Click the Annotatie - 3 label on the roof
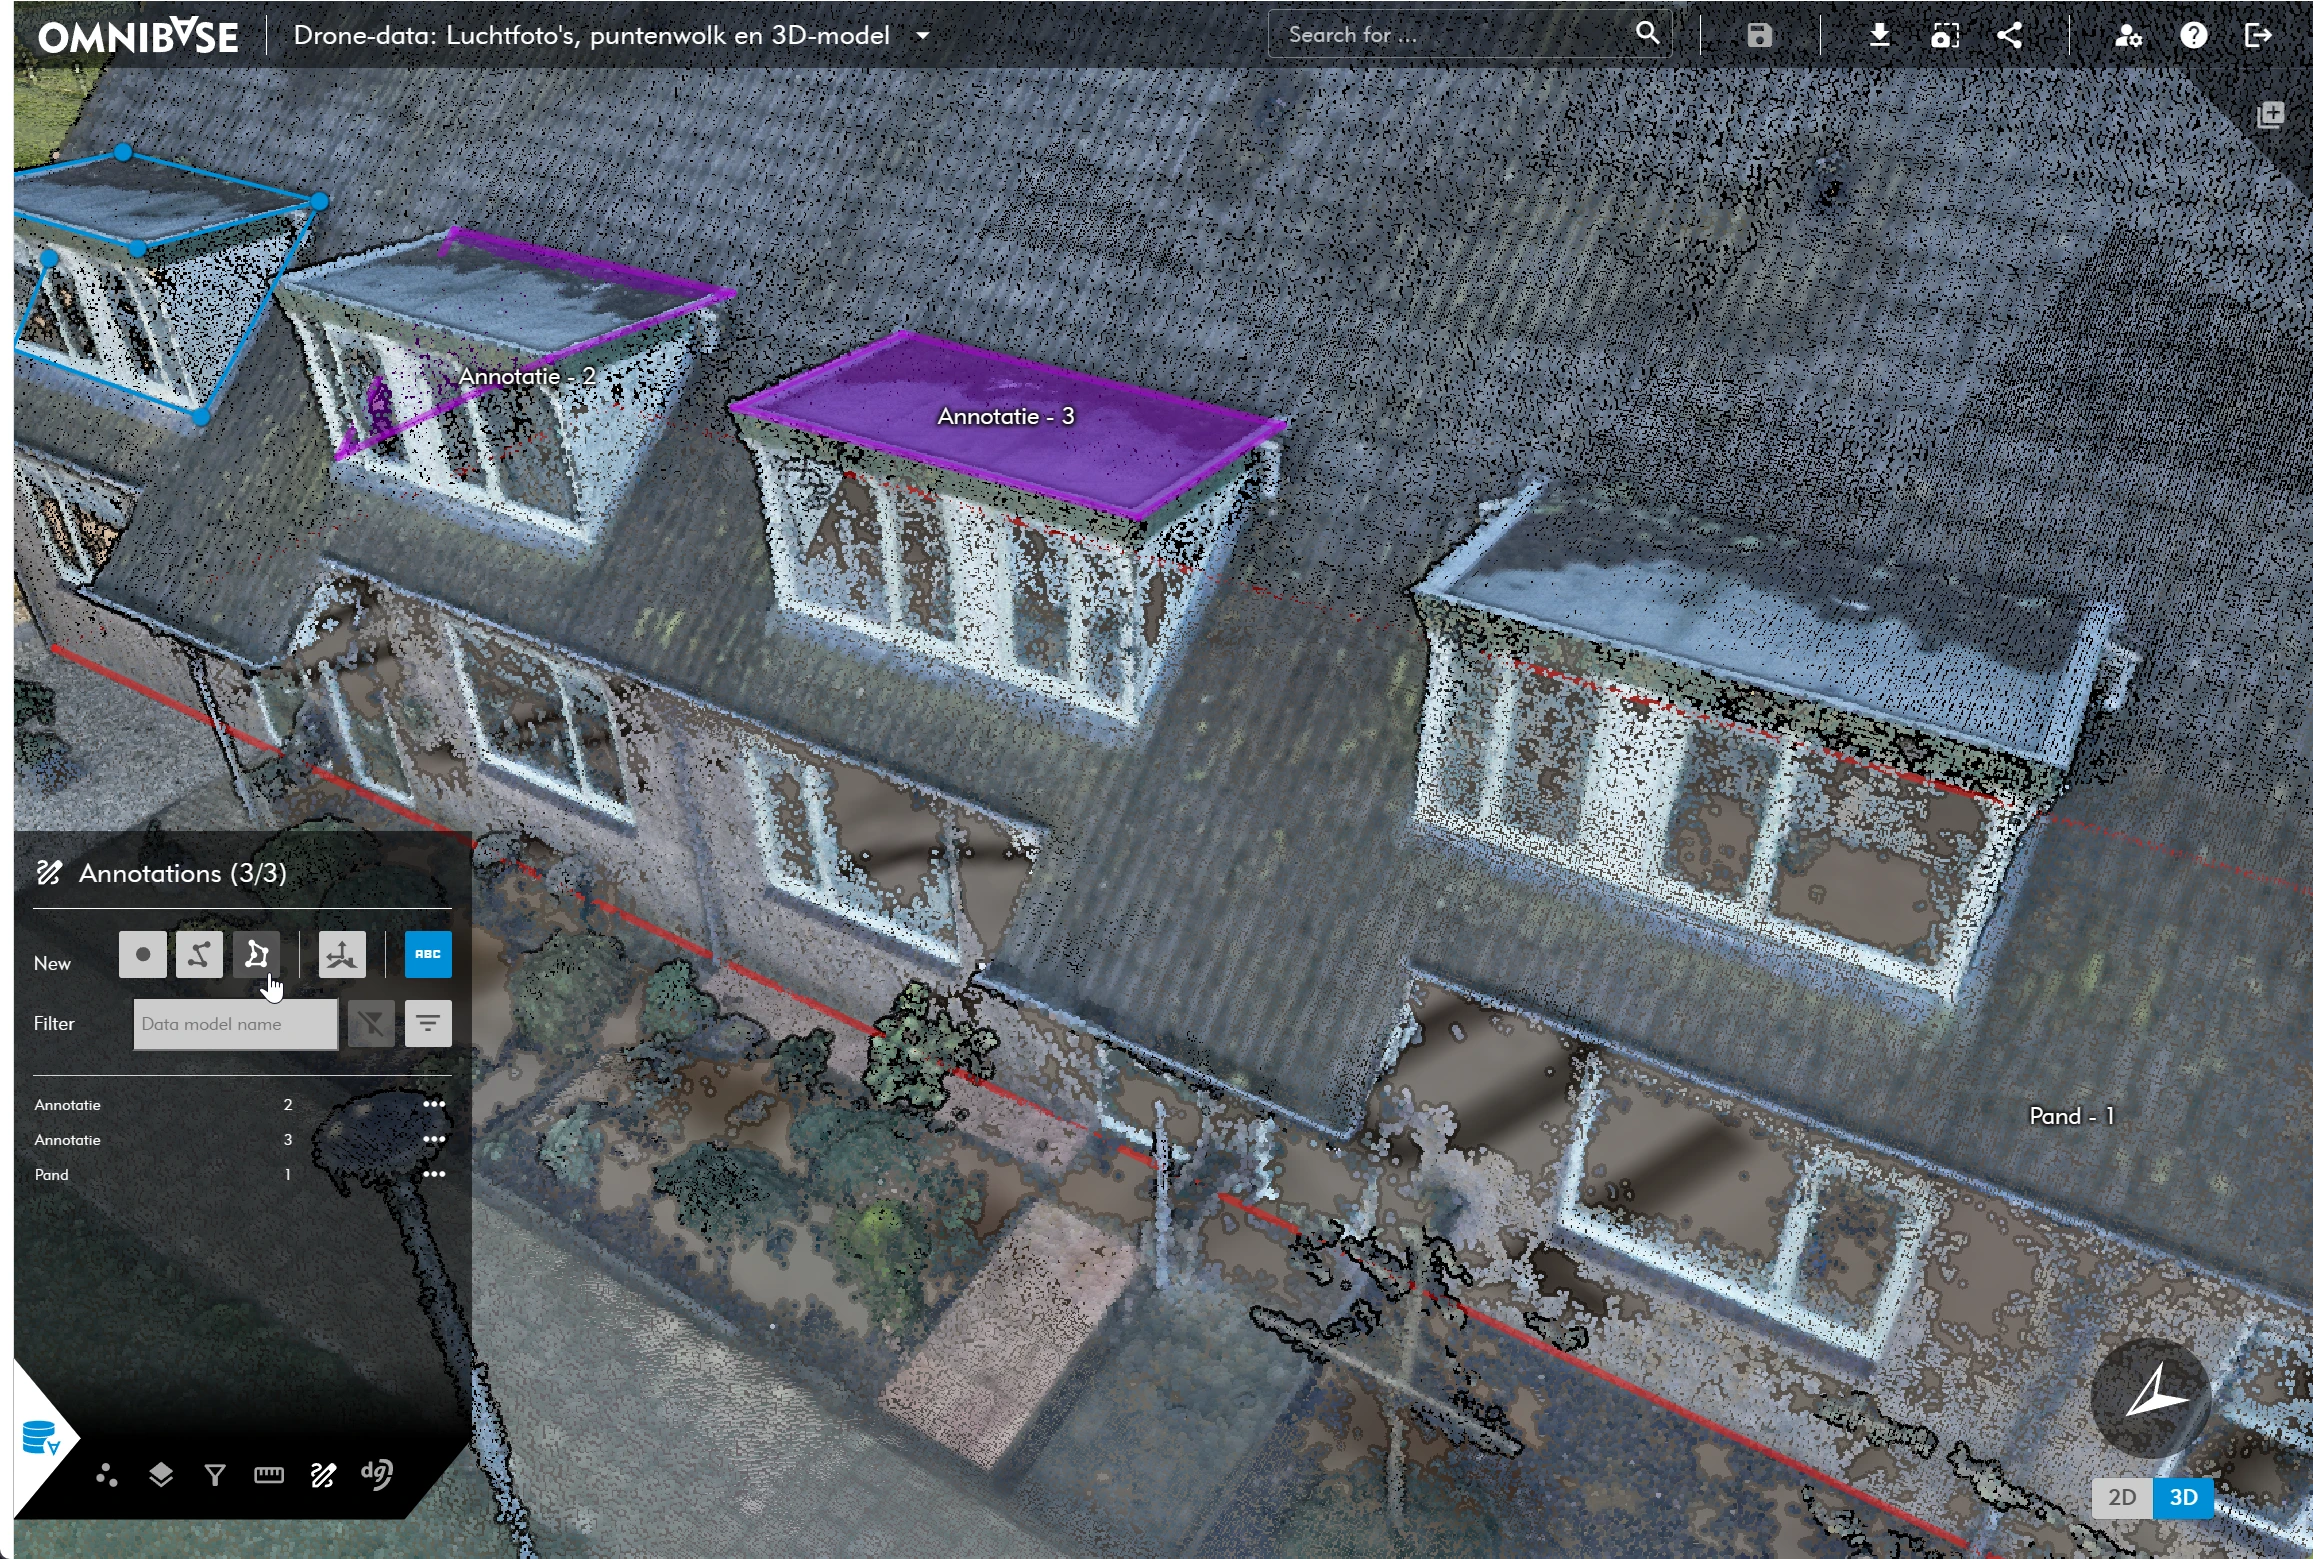 point(1005,417)
